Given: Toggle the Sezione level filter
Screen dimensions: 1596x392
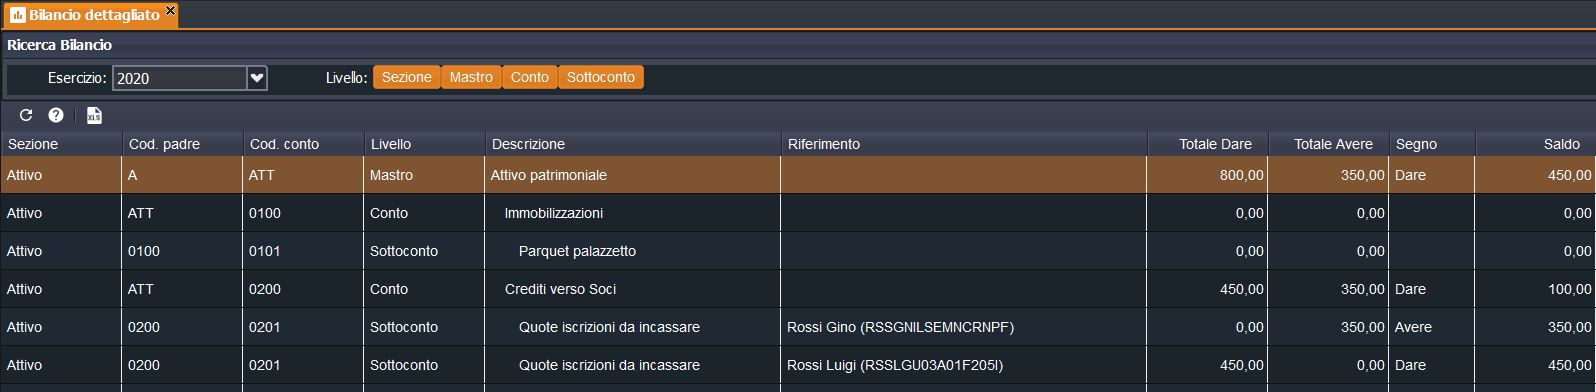Looking at the screenshot, I should tap(407, 77).
